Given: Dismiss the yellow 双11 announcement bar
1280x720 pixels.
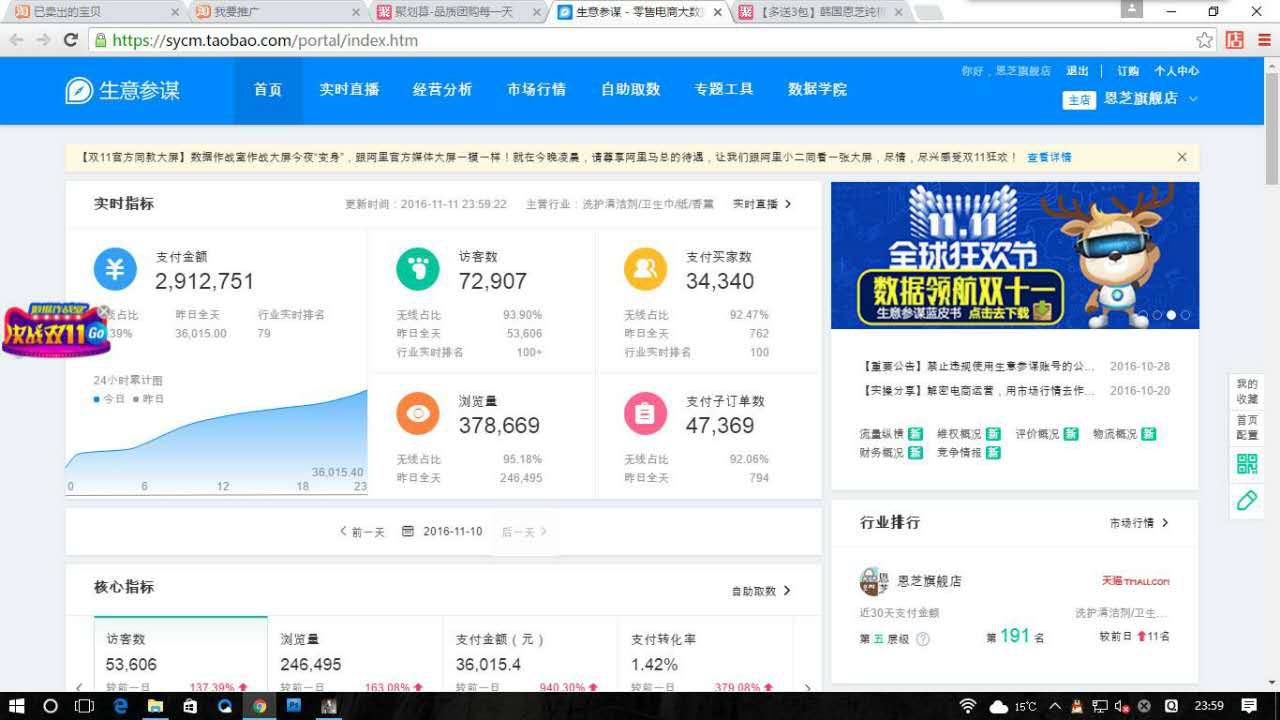Looking at the screenshot, I should (1182, 157).
